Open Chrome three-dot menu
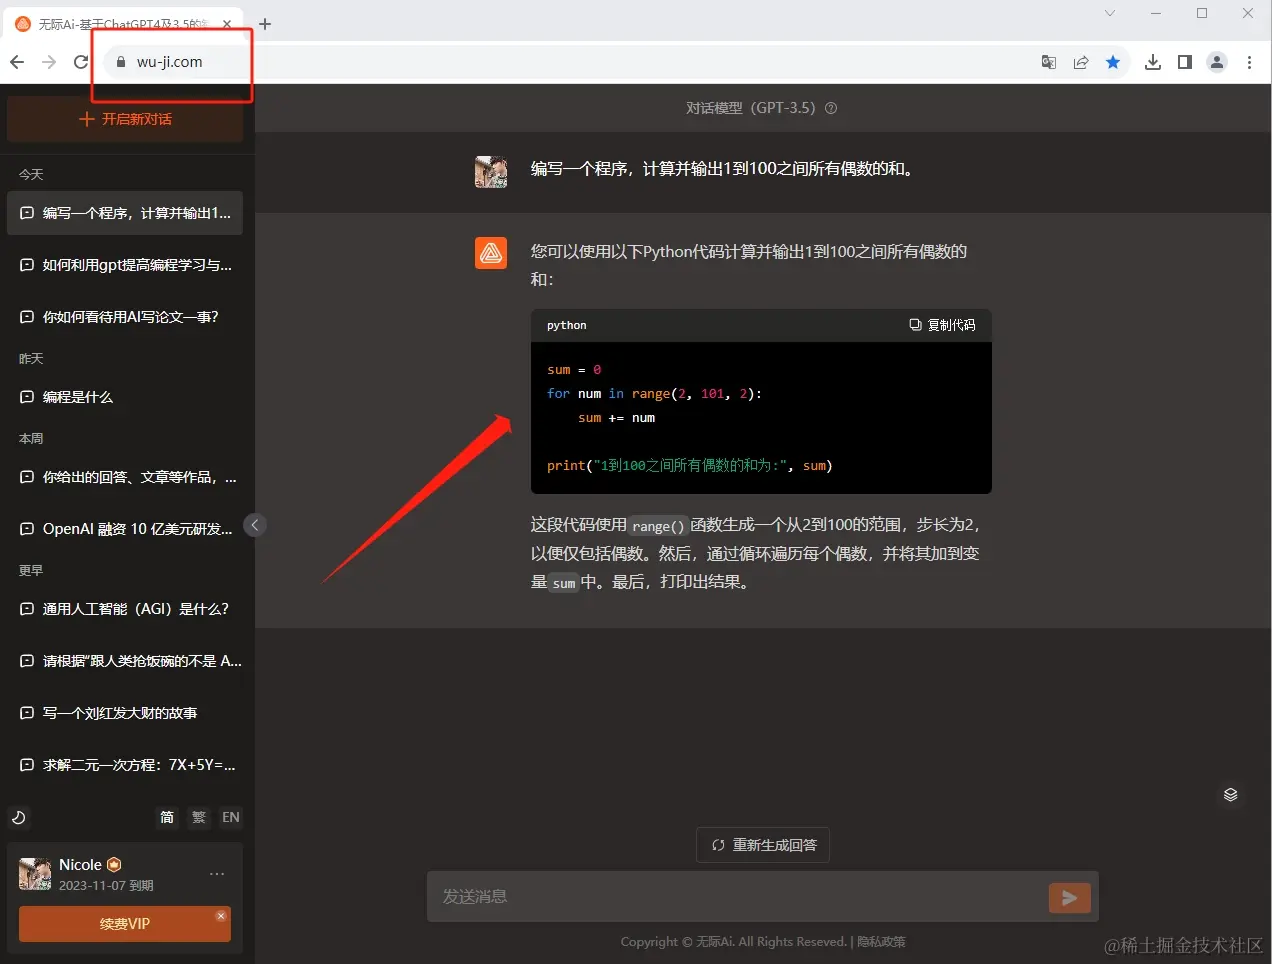This screenshot has width=1272, height=964. tap(1249, 62)
